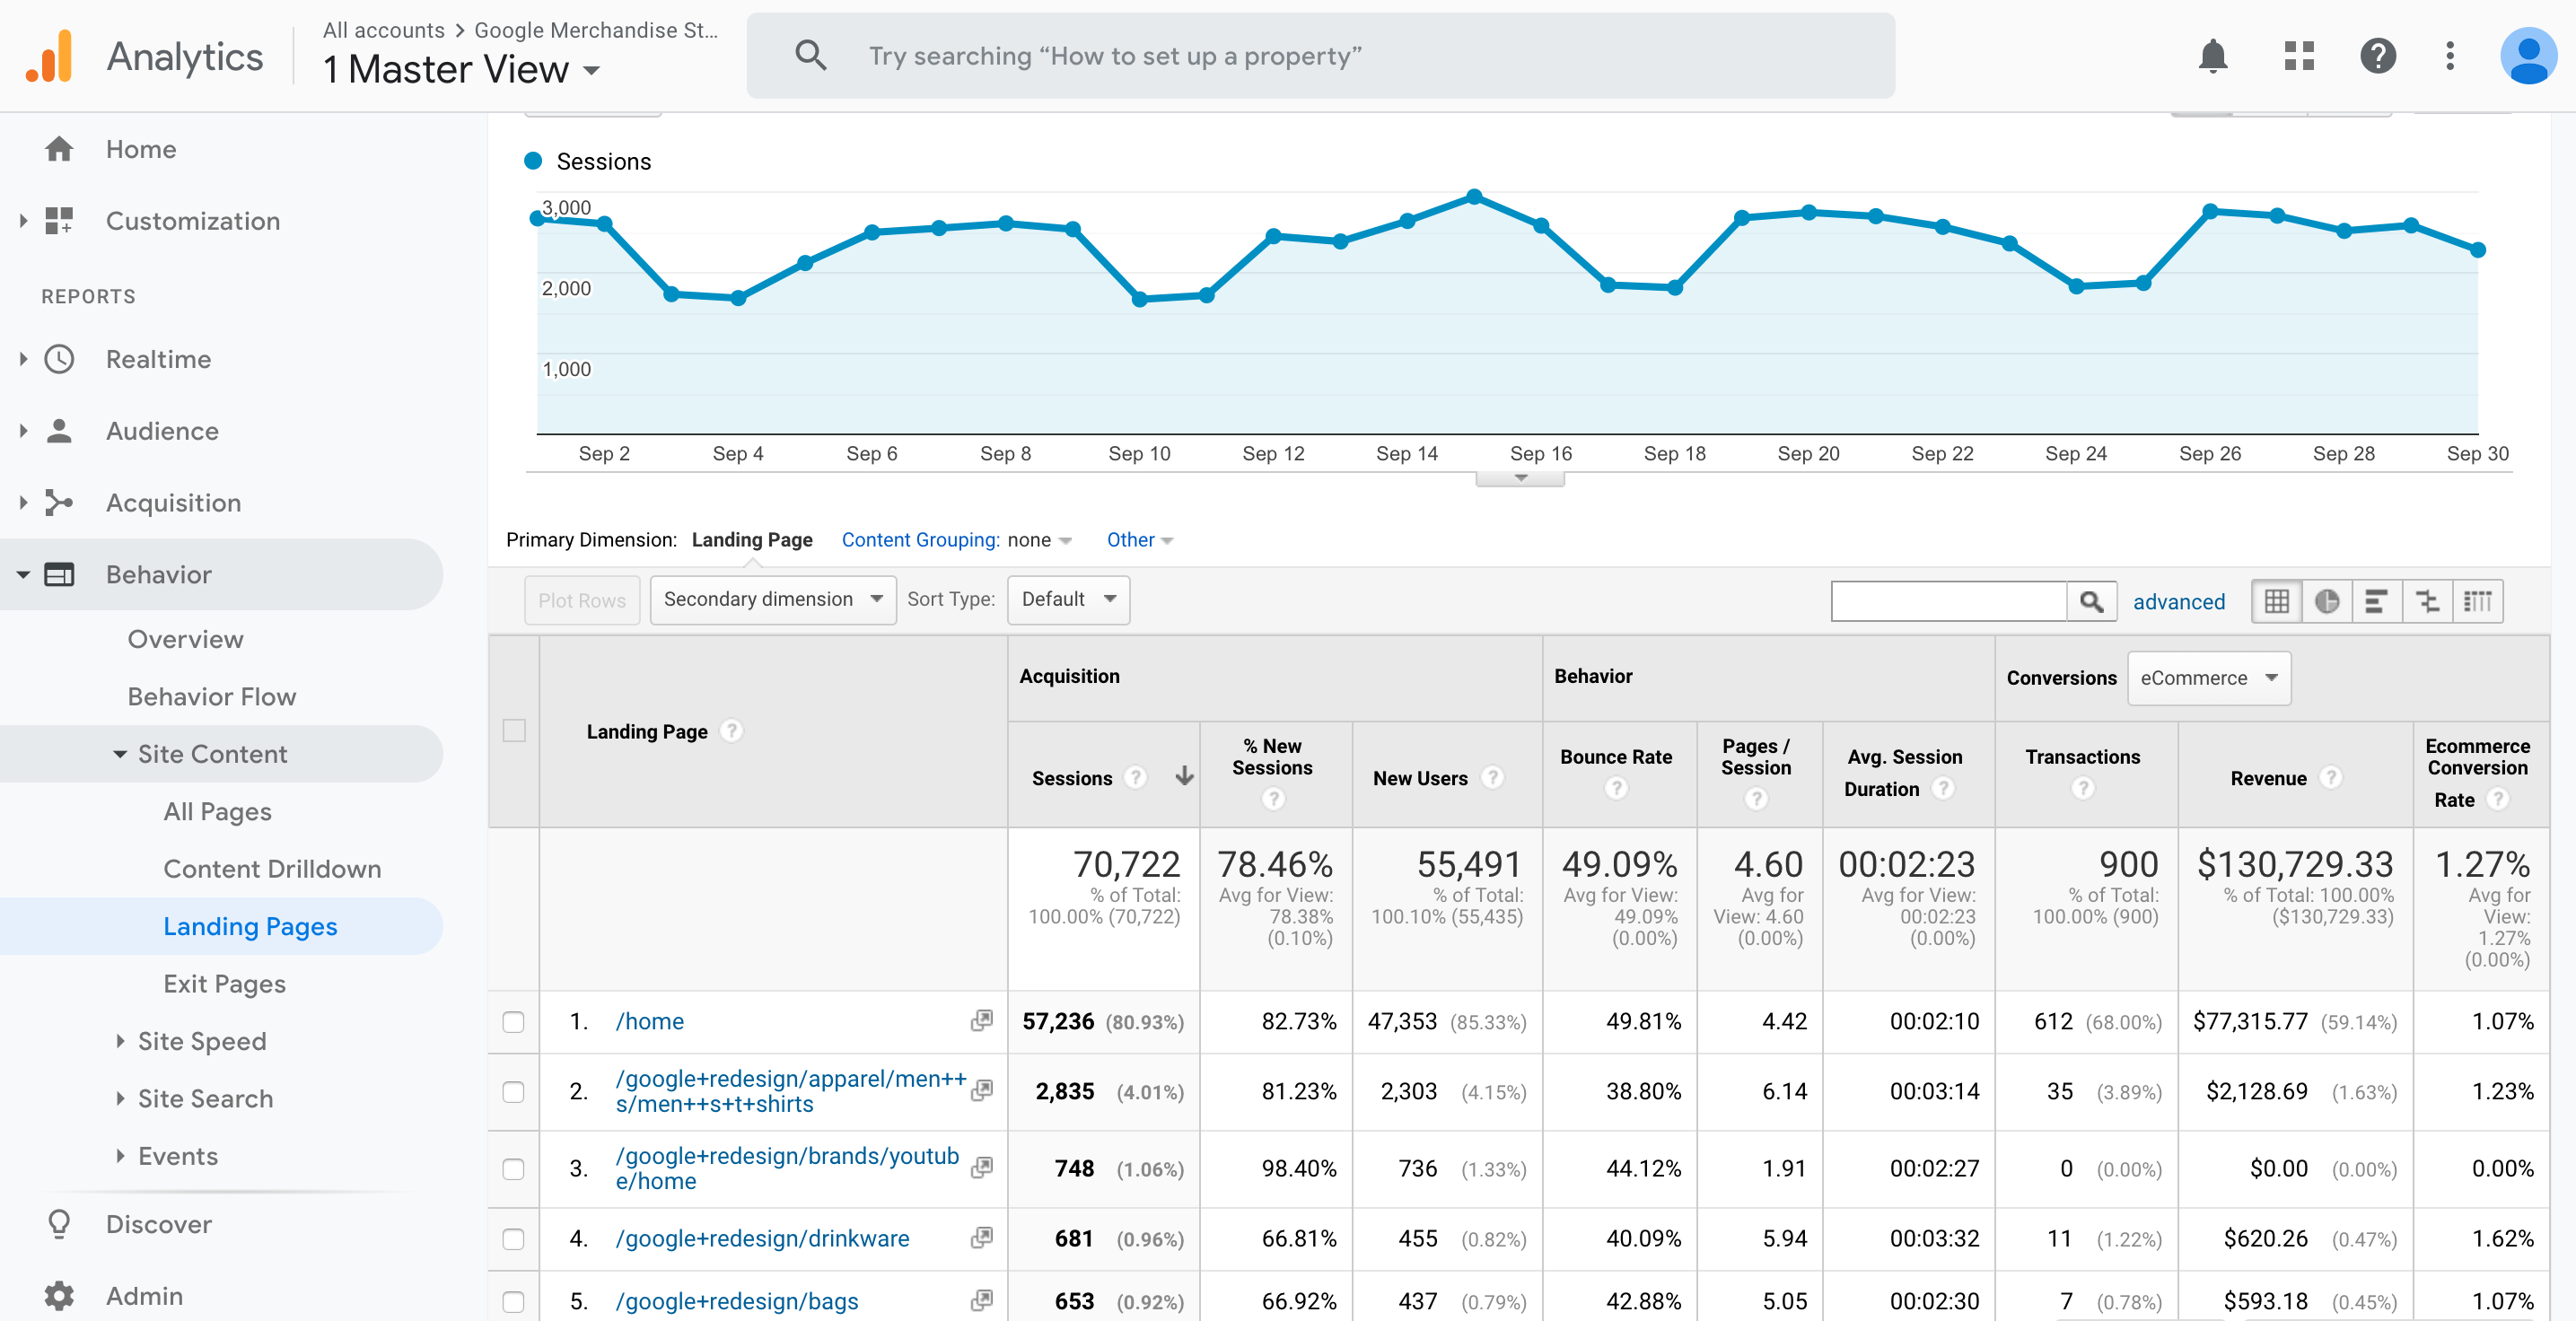
Task: Click the help question mark icon
Action: (2377, 56)
